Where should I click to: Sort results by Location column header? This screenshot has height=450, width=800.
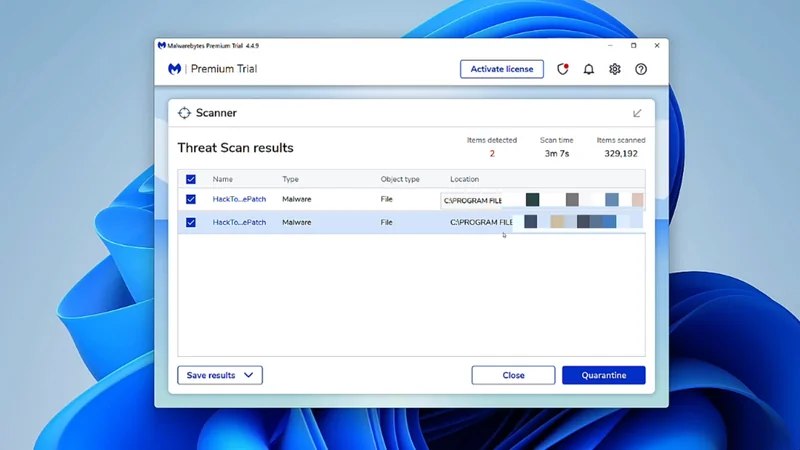click(464, 180)
